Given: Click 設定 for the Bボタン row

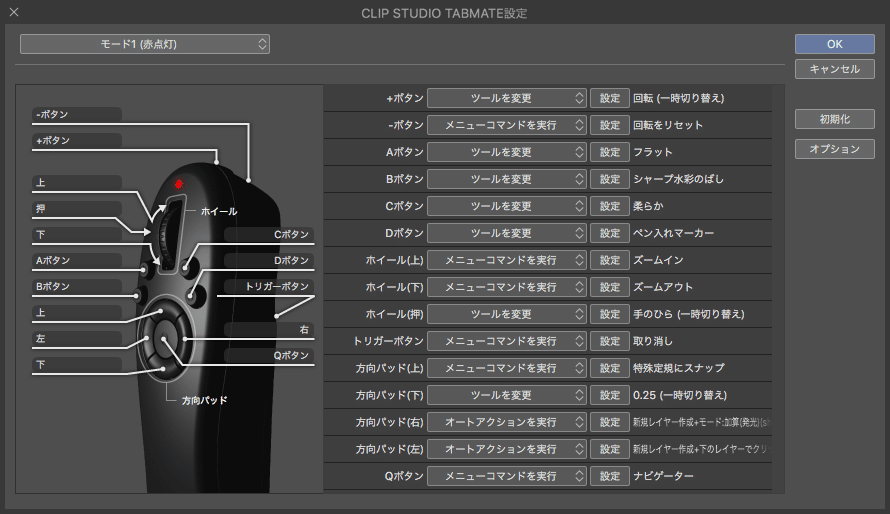Looking at the screenshot, I should tap(610, 179).
